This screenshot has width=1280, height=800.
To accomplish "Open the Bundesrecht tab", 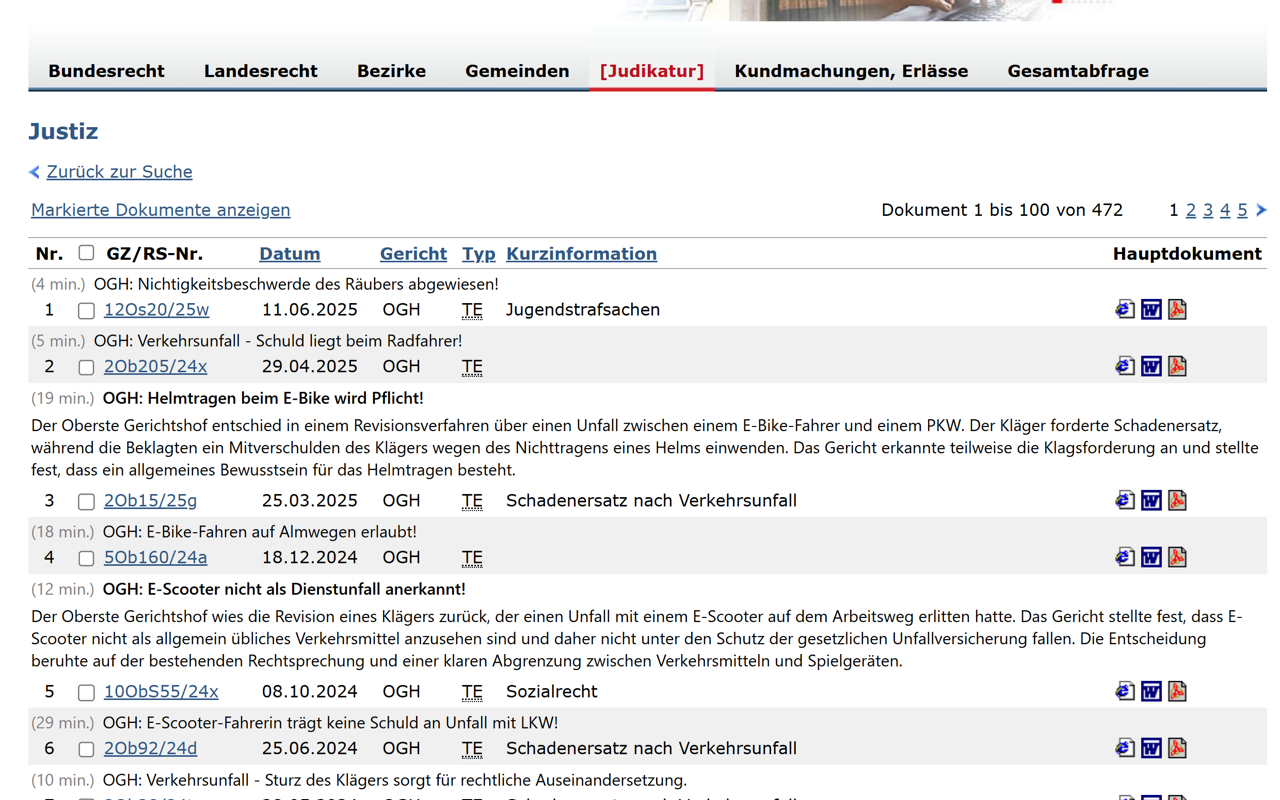I will [106, 71].
